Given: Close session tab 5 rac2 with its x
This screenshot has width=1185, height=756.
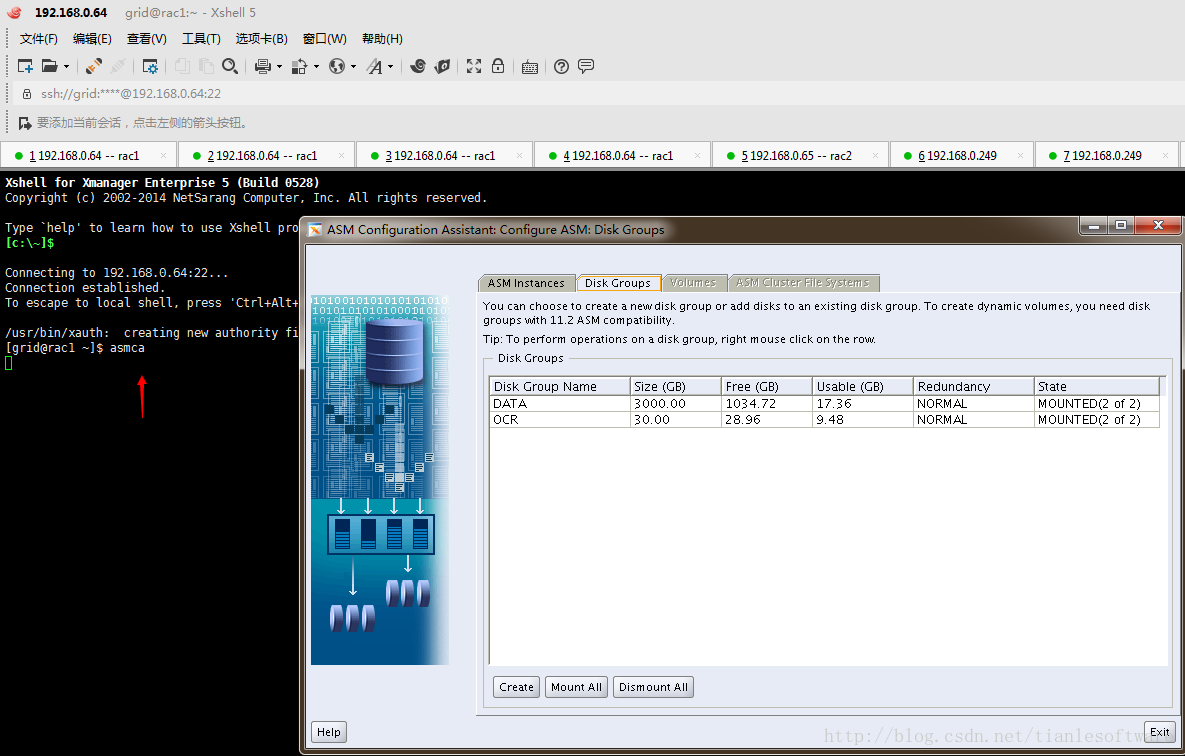Looking at the screenshot, I should [x=875, y=156].
